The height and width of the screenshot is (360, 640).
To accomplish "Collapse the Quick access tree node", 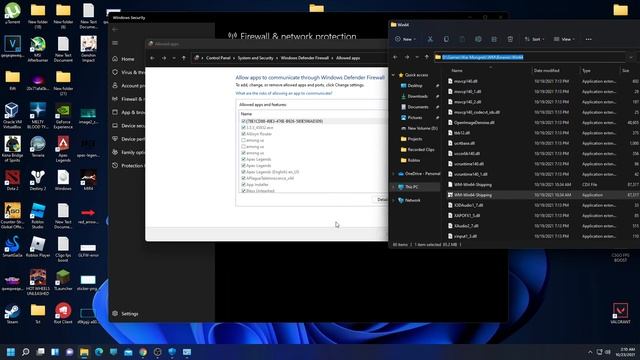I will click(393, 75).
